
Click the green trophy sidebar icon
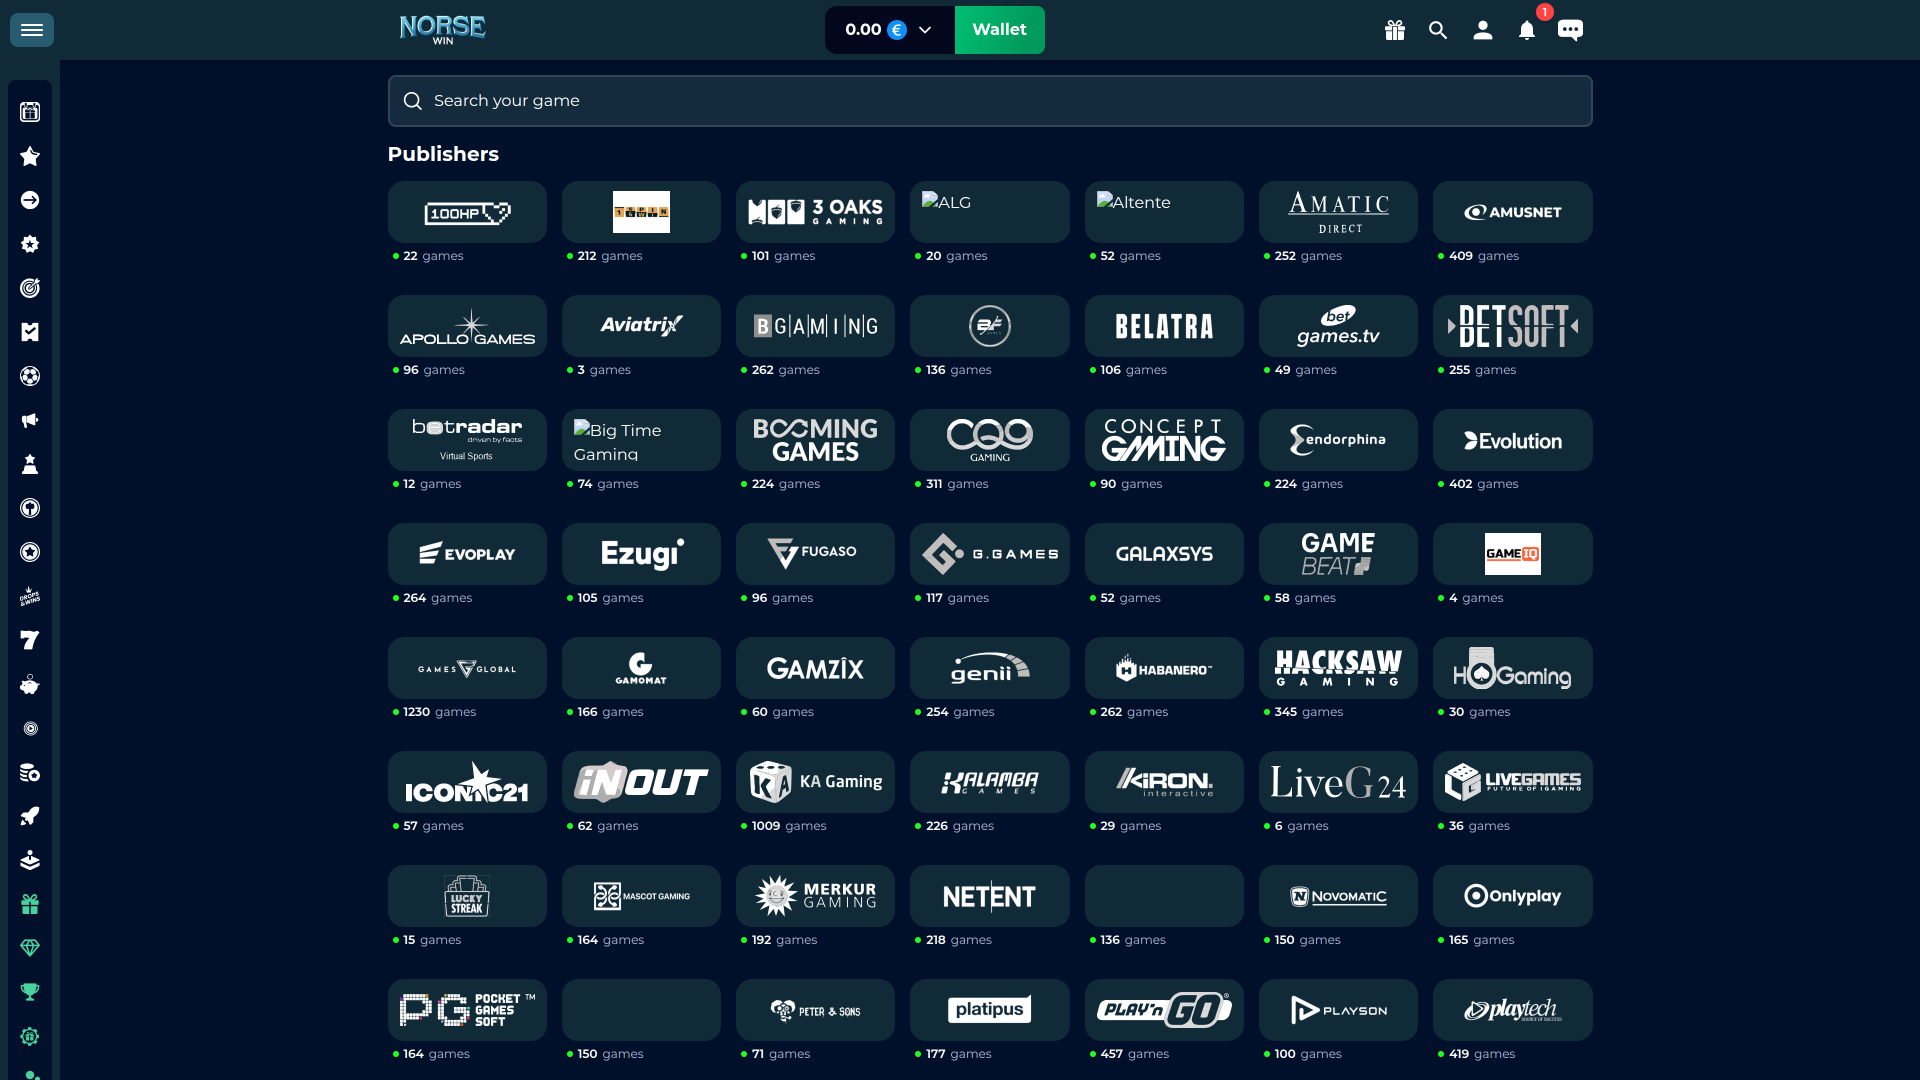[30, 992]
